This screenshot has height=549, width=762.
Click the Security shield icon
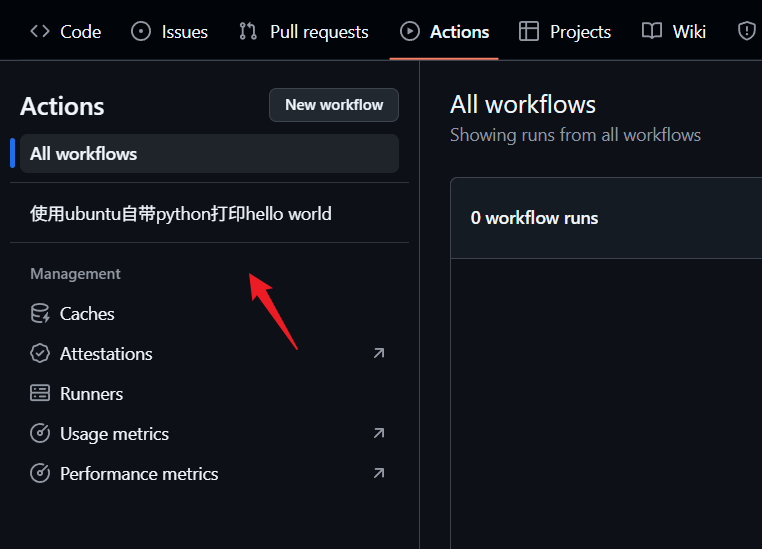[x=746, y=32]
